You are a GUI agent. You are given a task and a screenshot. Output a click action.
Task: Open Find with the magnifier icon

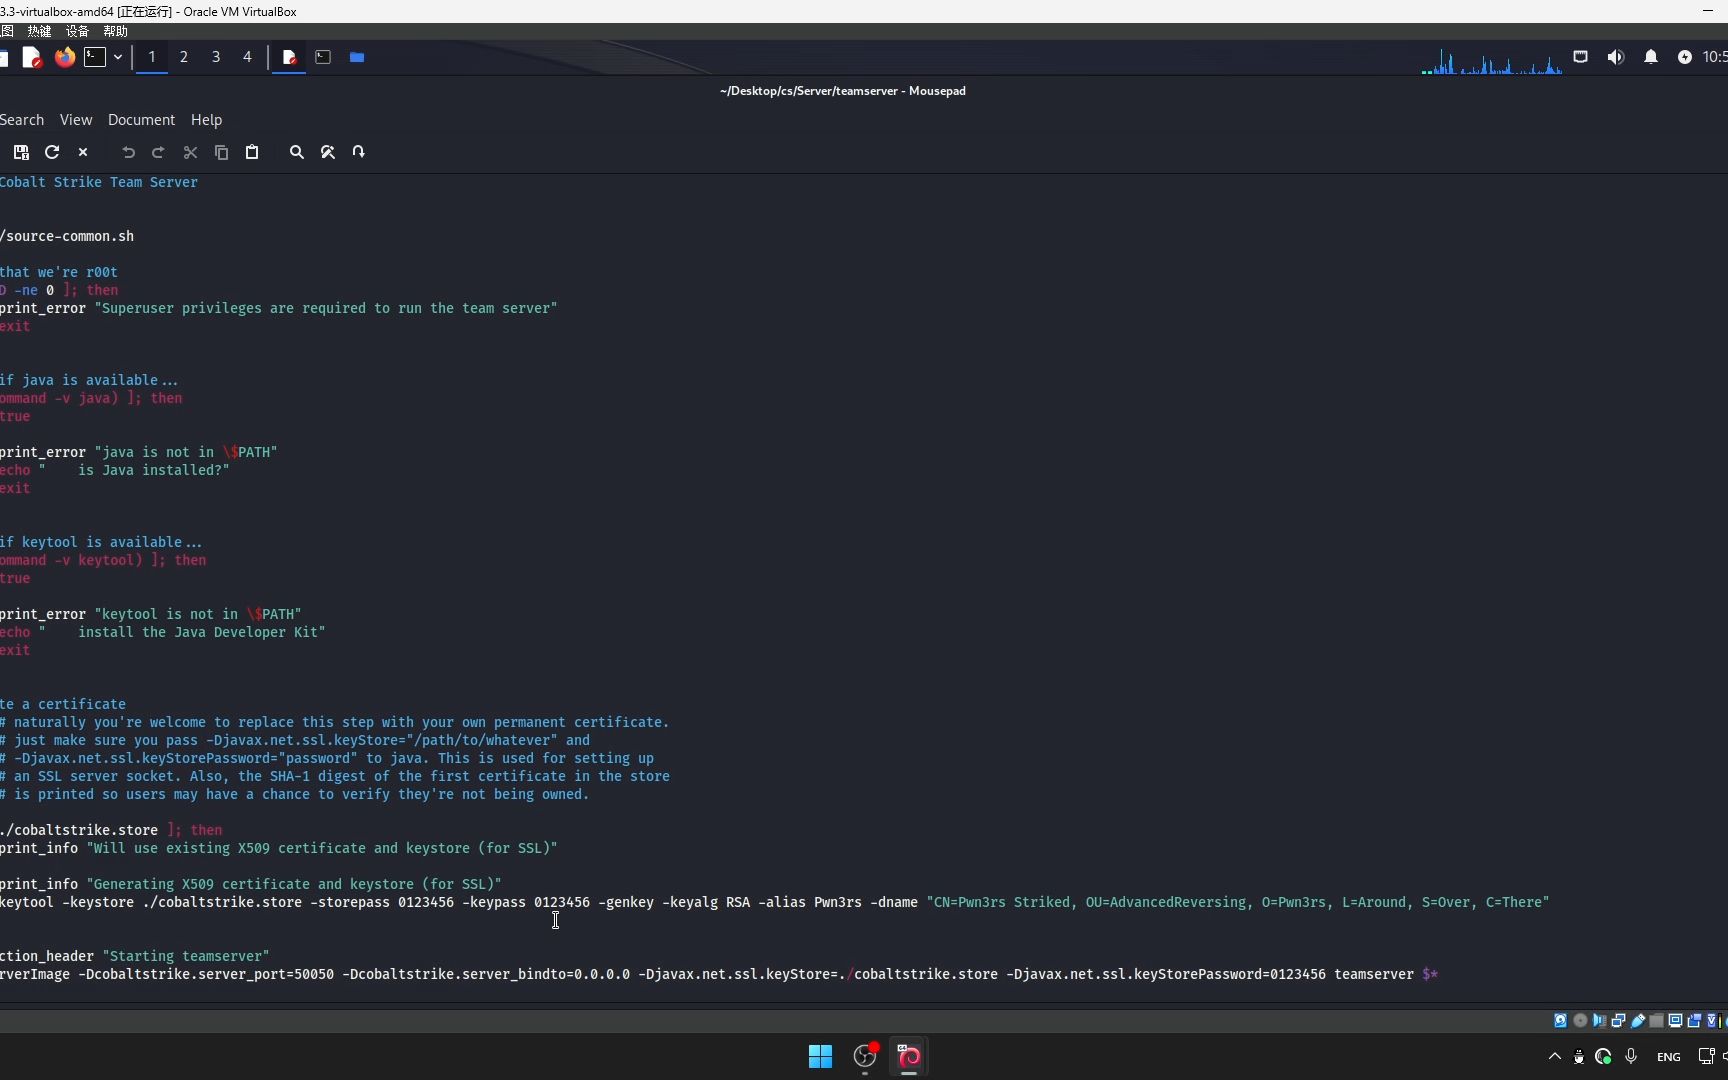pos(296,152)
